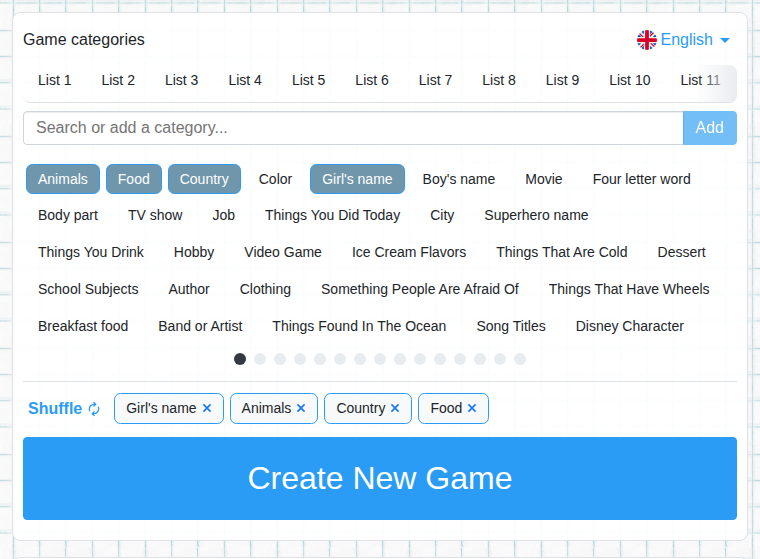Select the Color category

pos(275,179)
